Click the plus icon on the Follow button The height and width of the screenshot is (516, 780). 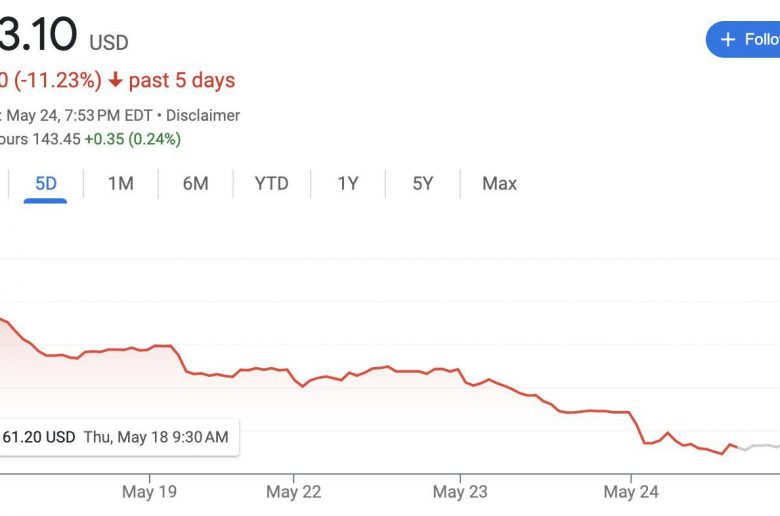click(727, 39)
